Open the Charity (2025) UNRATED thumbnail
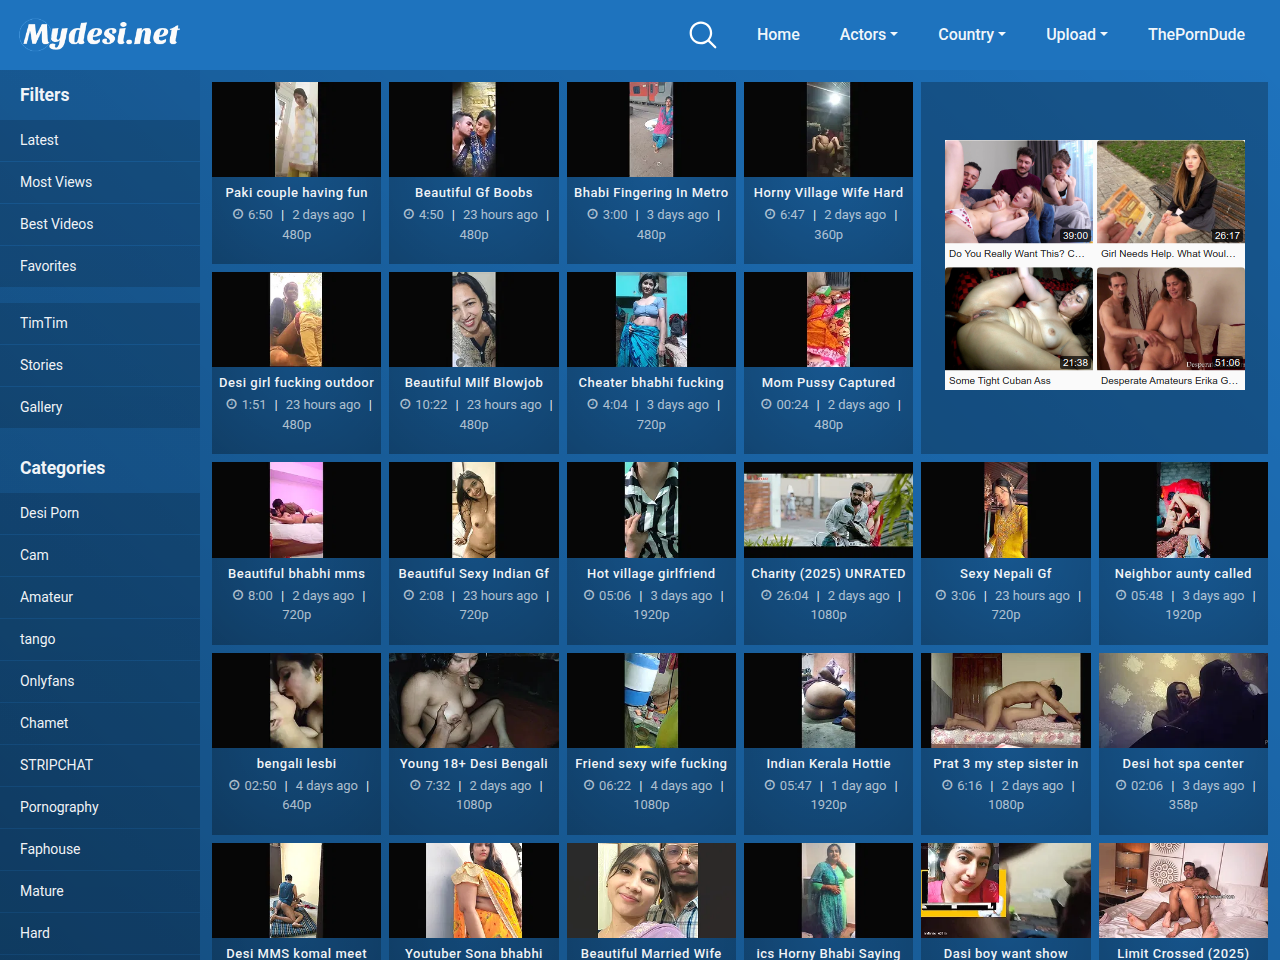1280x960 pixels. (828, 510)
